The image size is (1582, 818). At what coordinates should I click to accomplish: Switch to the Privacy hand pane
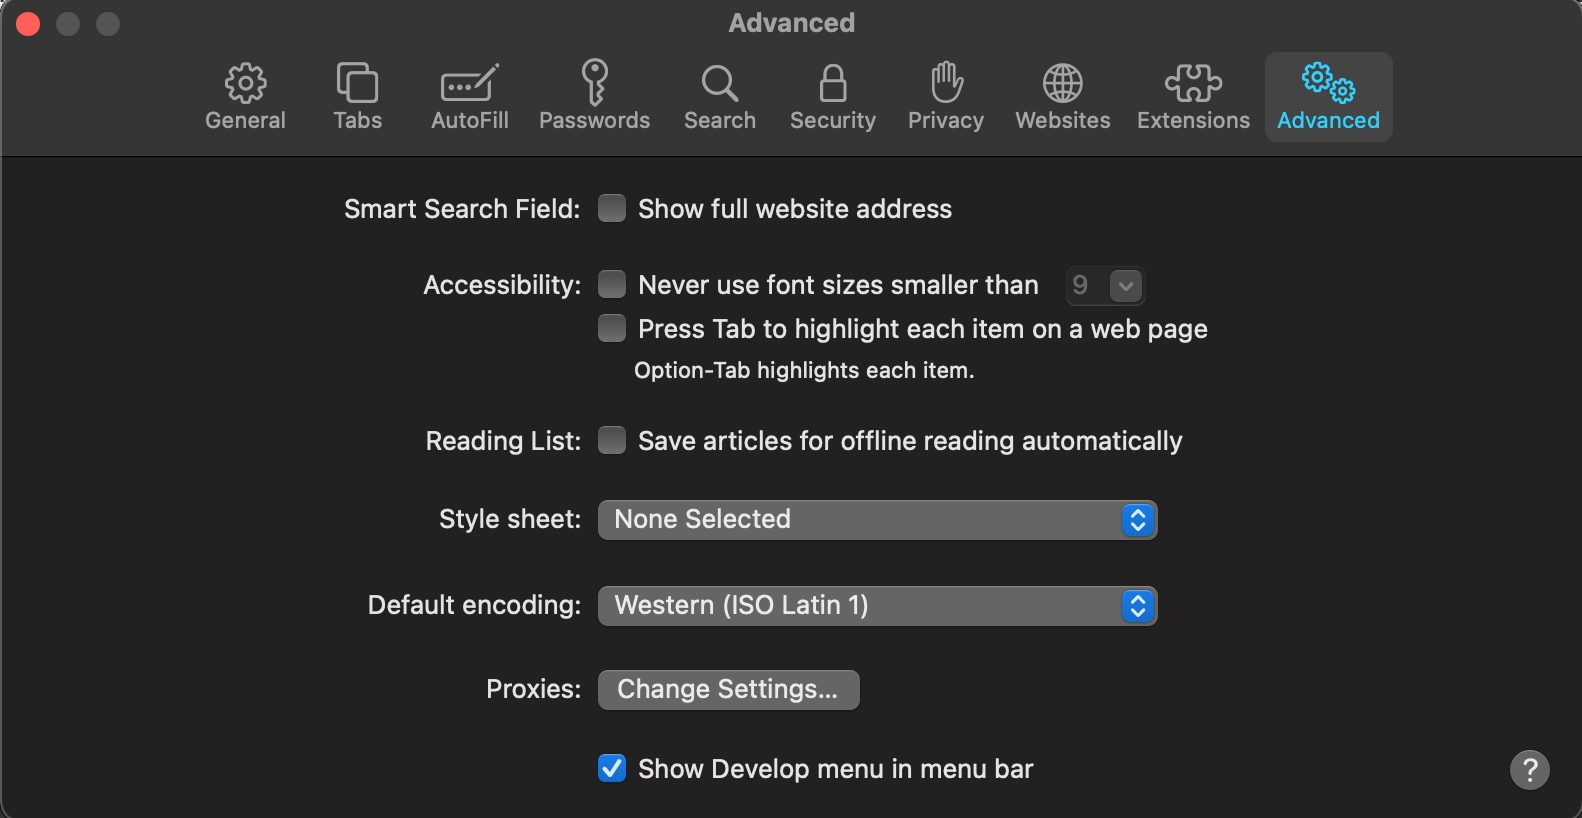coord(945,97)
